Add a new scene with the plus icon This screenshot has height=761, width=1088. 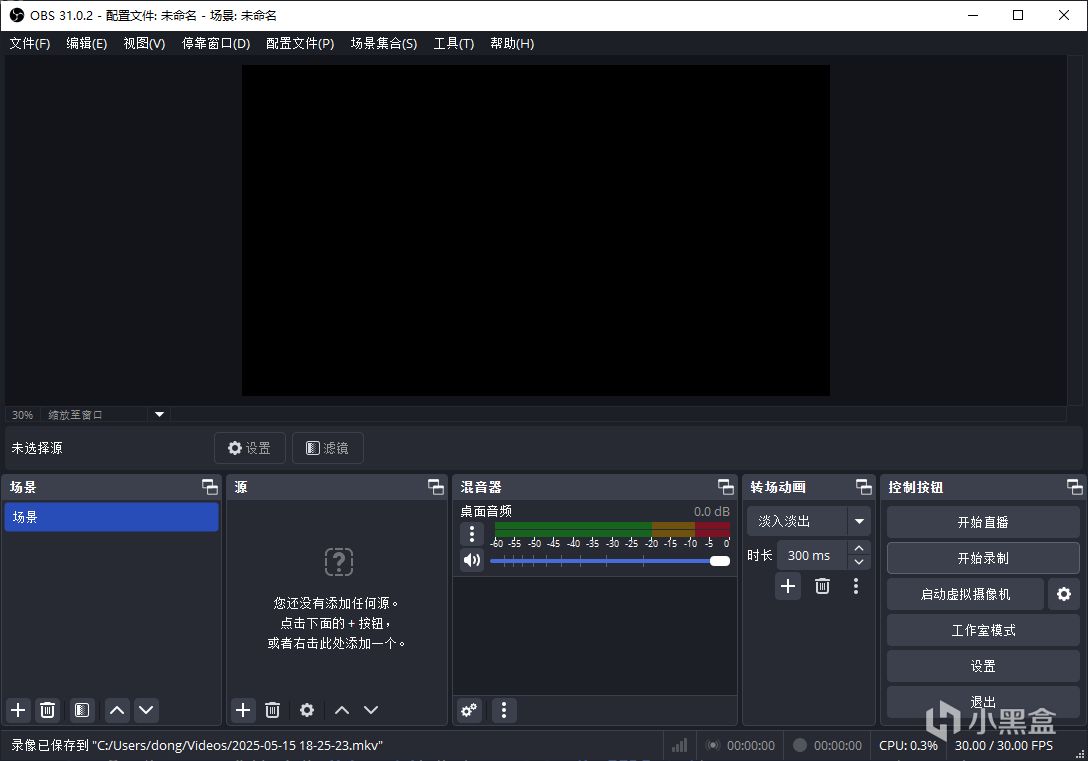18,710
